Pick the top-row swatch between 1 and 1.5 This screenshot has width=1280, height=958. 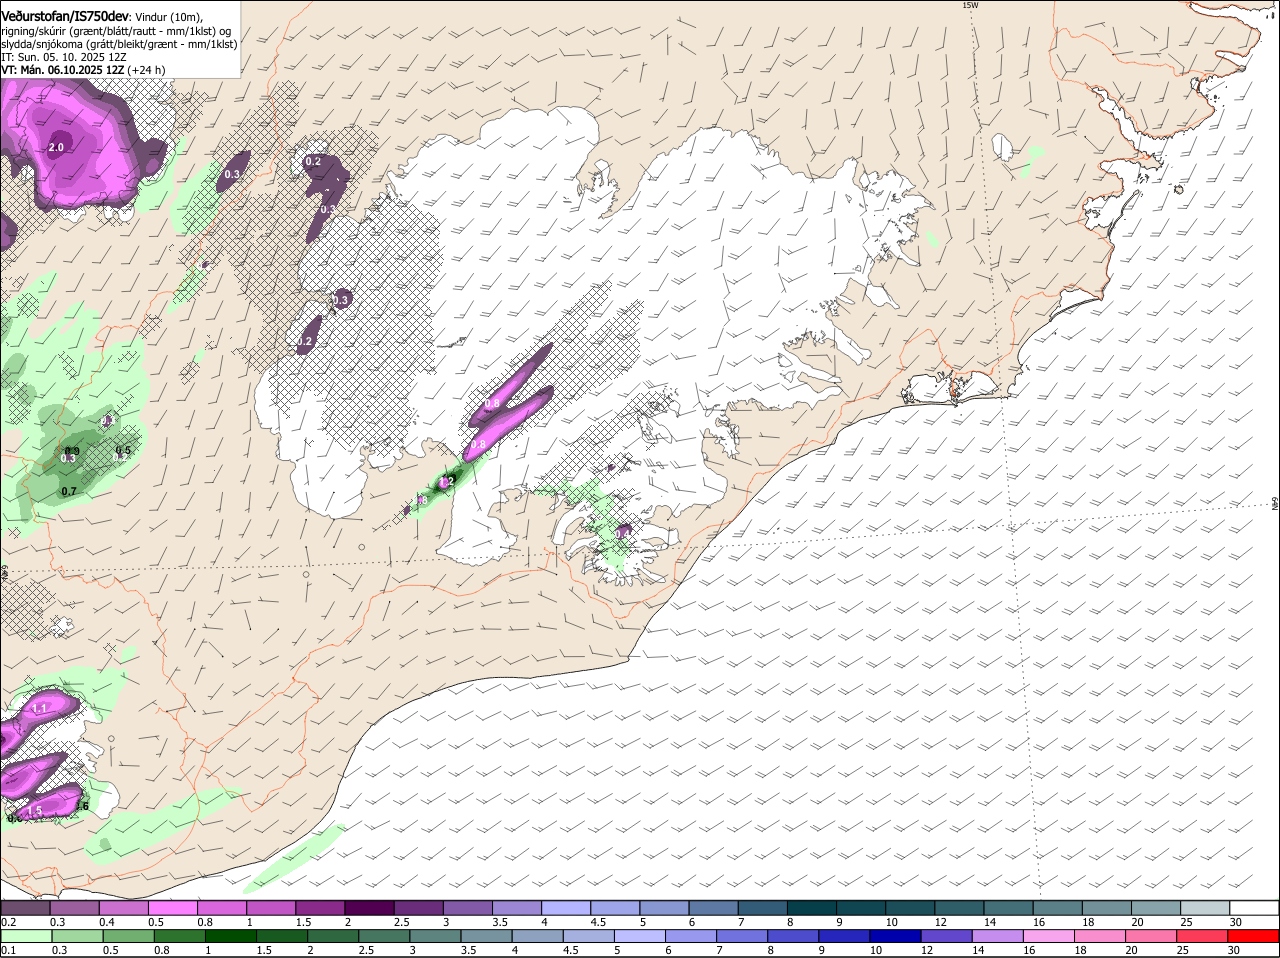coord(271,907)
